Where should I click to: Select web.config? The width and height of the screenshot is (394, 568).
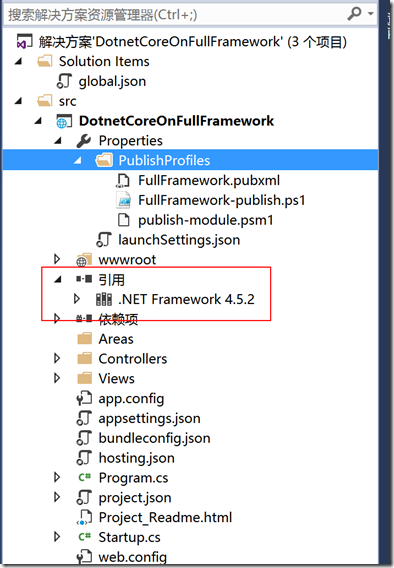[133, 557]
